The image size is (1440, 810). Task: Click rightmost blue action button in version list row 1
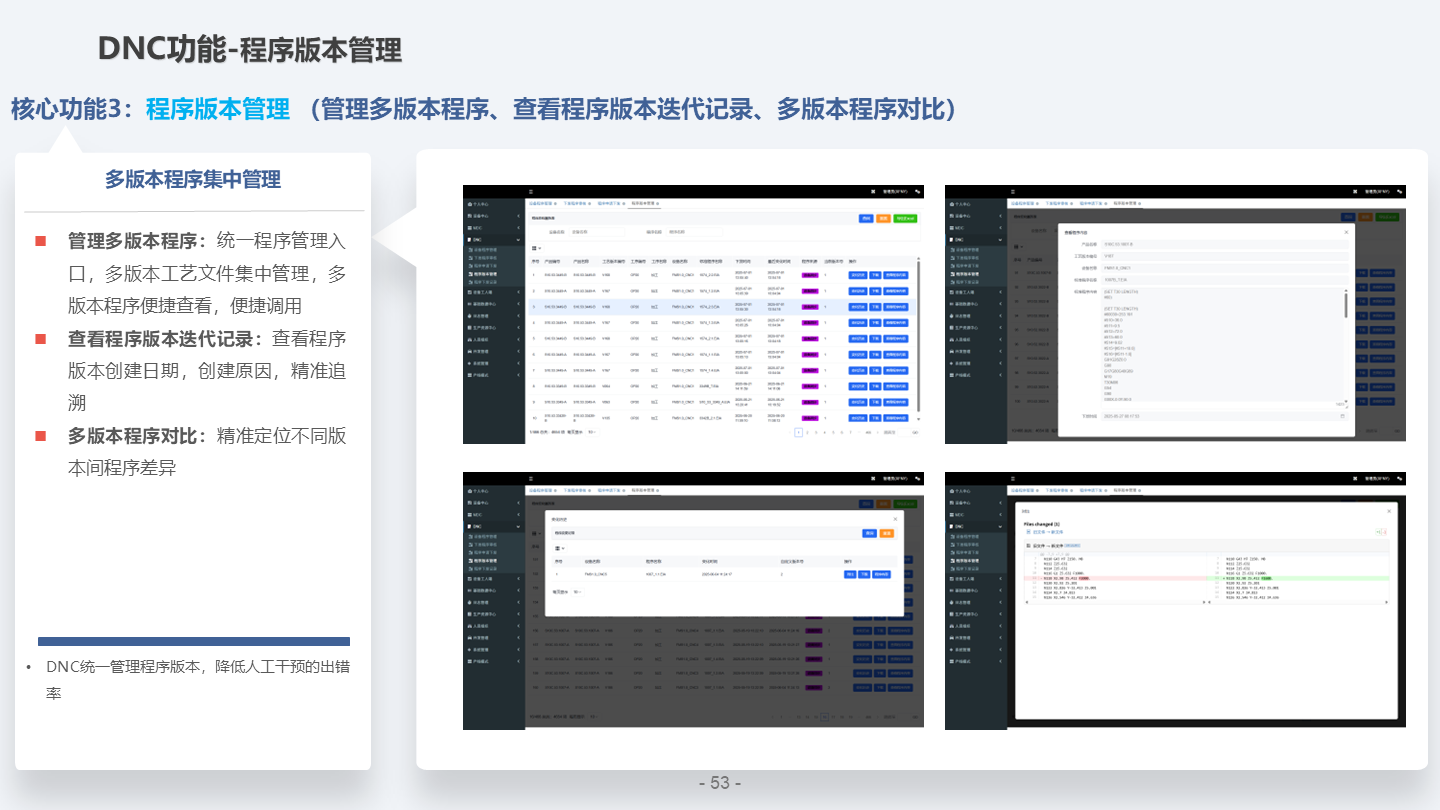tap(896, 275)
